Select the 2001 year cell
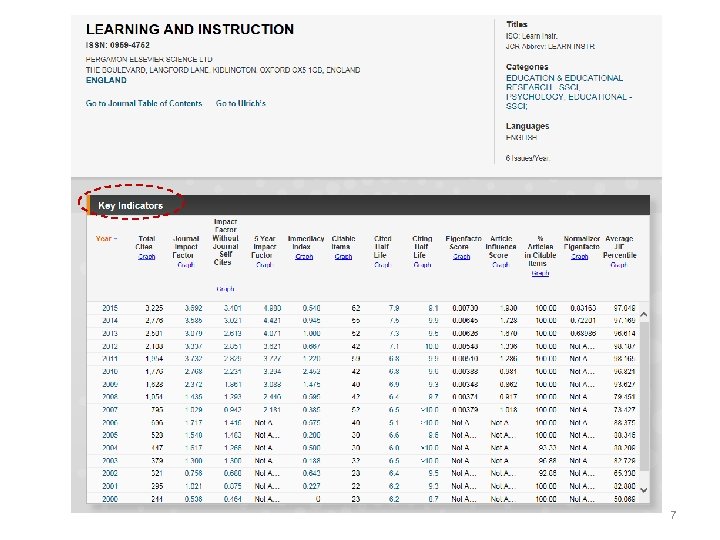Screen dimensions: 720x540 [x=110, y=486]
